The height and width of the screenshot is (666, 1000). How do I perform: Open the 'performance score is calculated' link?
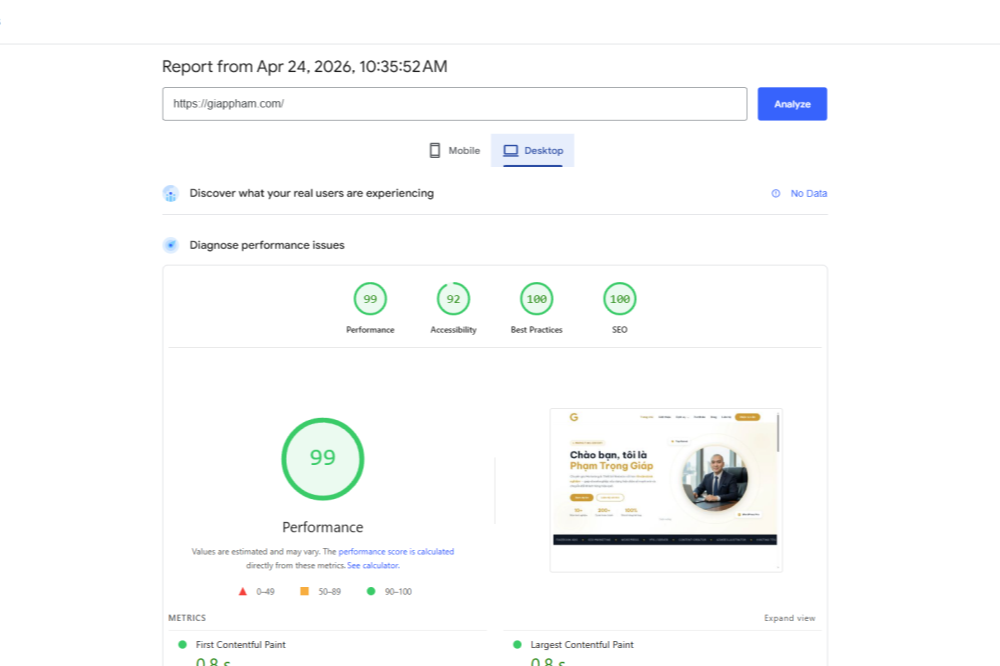pyautogui.click(x=396, y=552)
